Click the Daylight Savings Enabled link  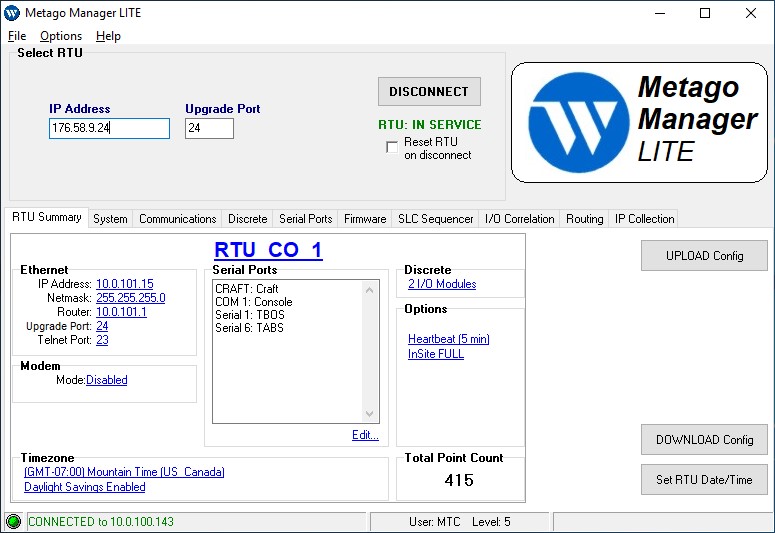pos(85,487)
